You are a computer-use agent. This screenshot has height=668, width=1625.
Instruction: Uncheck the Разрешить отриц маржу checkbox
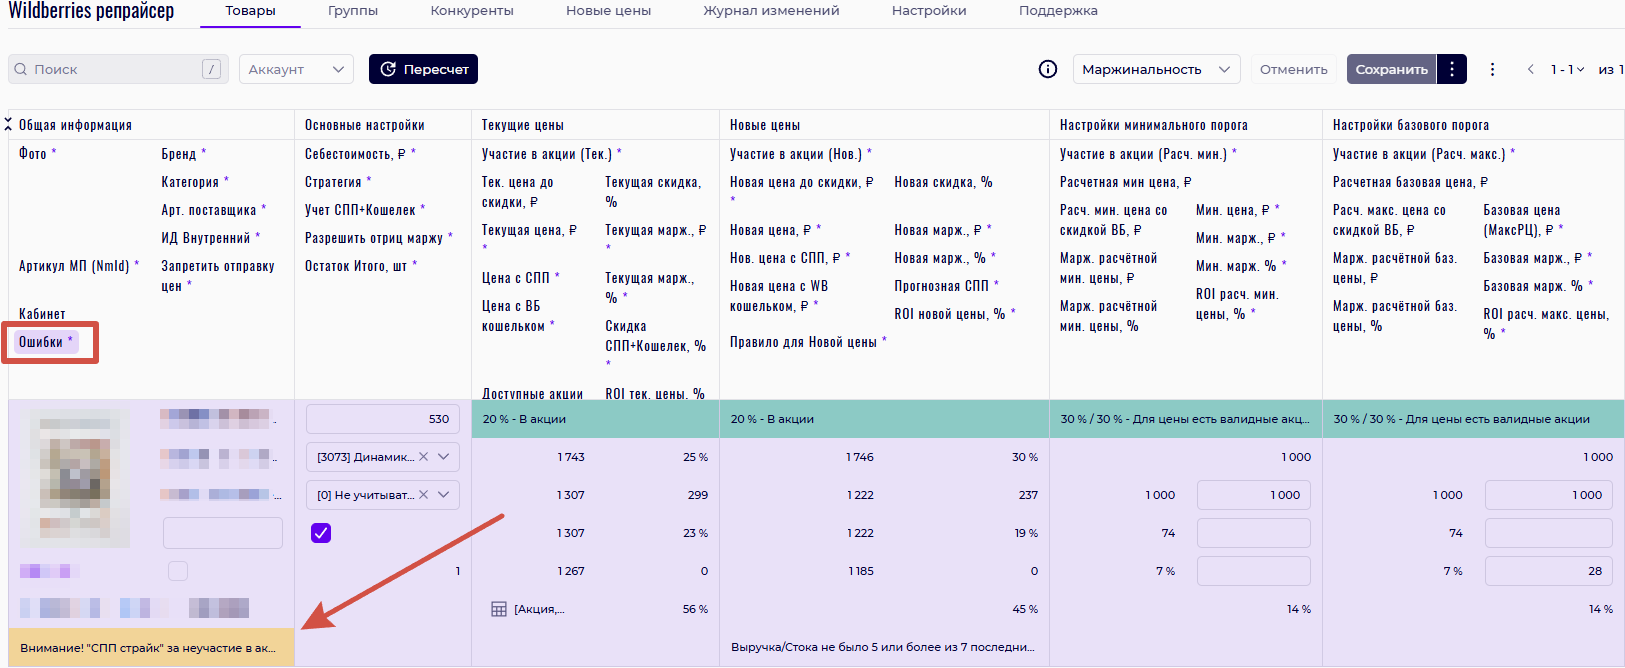(x=321, y=533)
